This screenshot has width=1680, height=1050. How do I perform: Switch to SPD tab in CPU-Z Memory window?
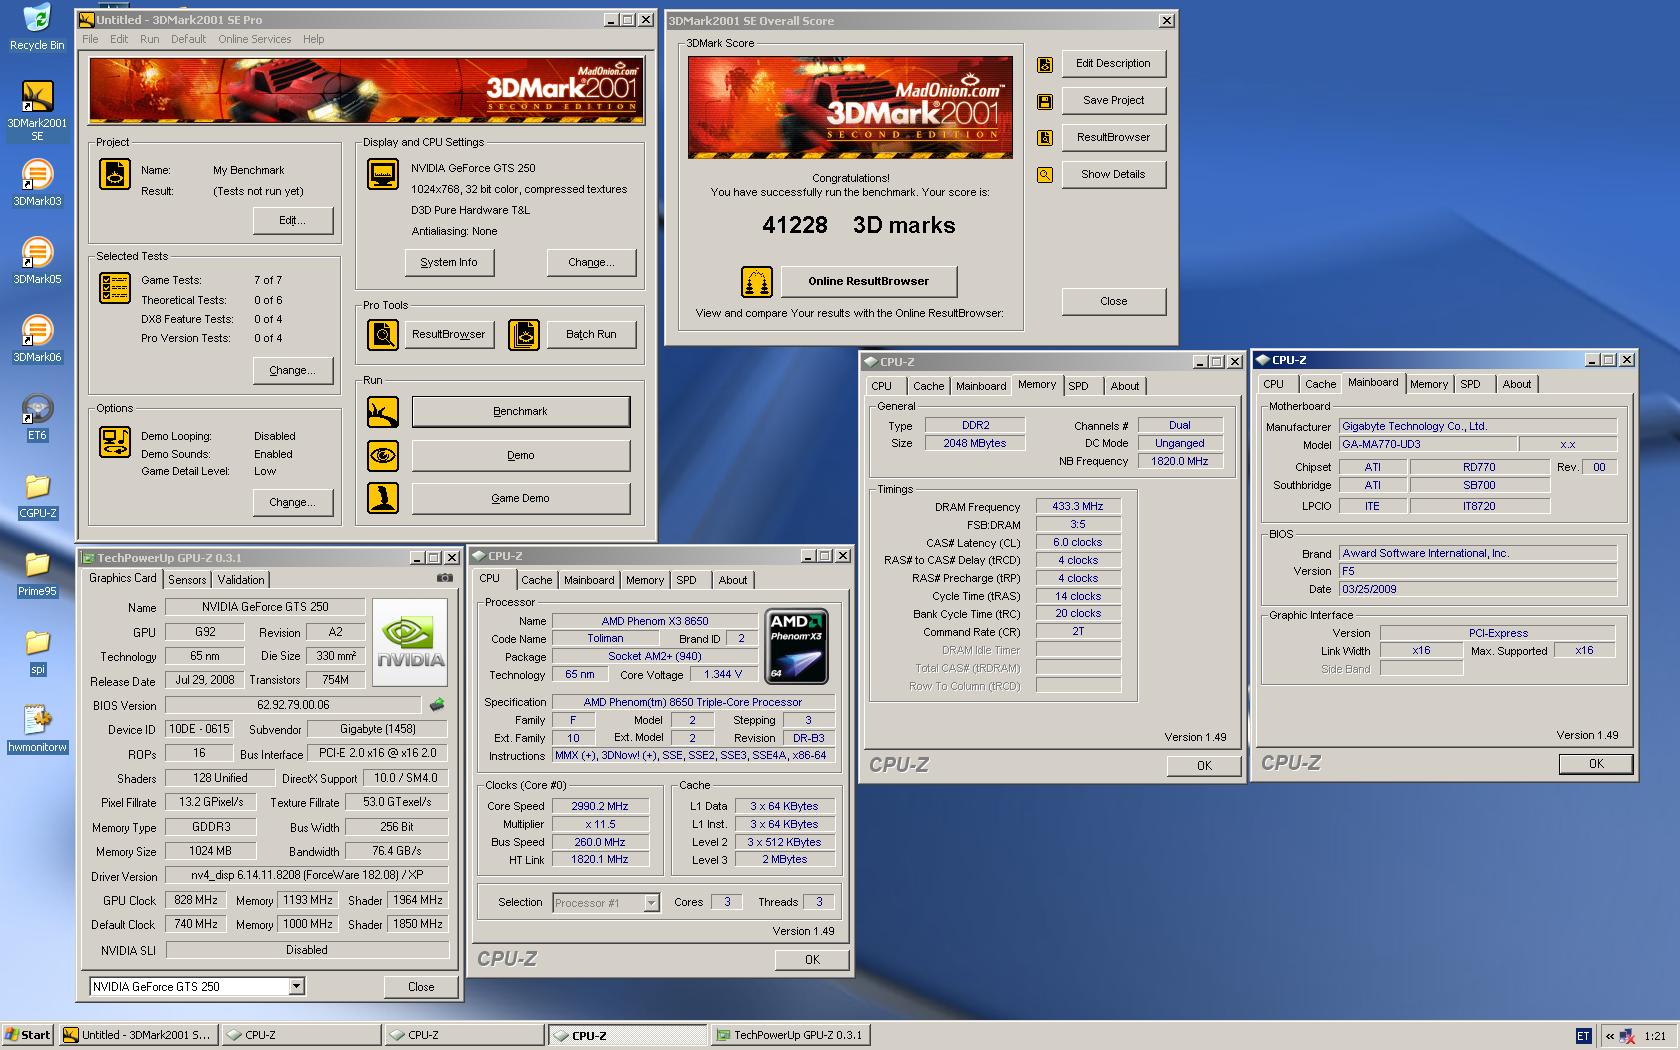(x=1078, y=386)
